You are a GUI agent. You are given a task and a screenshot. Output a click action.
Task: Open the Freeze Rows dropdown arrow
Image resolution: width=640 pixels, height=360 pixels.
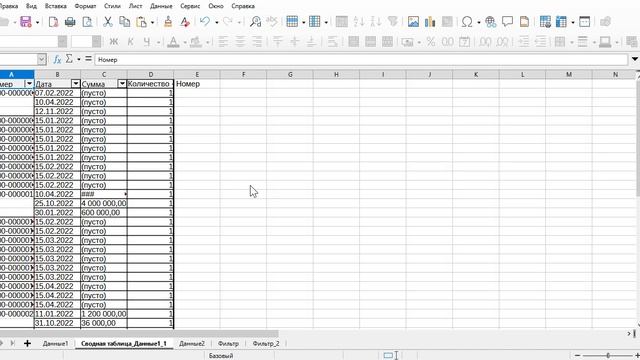point(573,22)
